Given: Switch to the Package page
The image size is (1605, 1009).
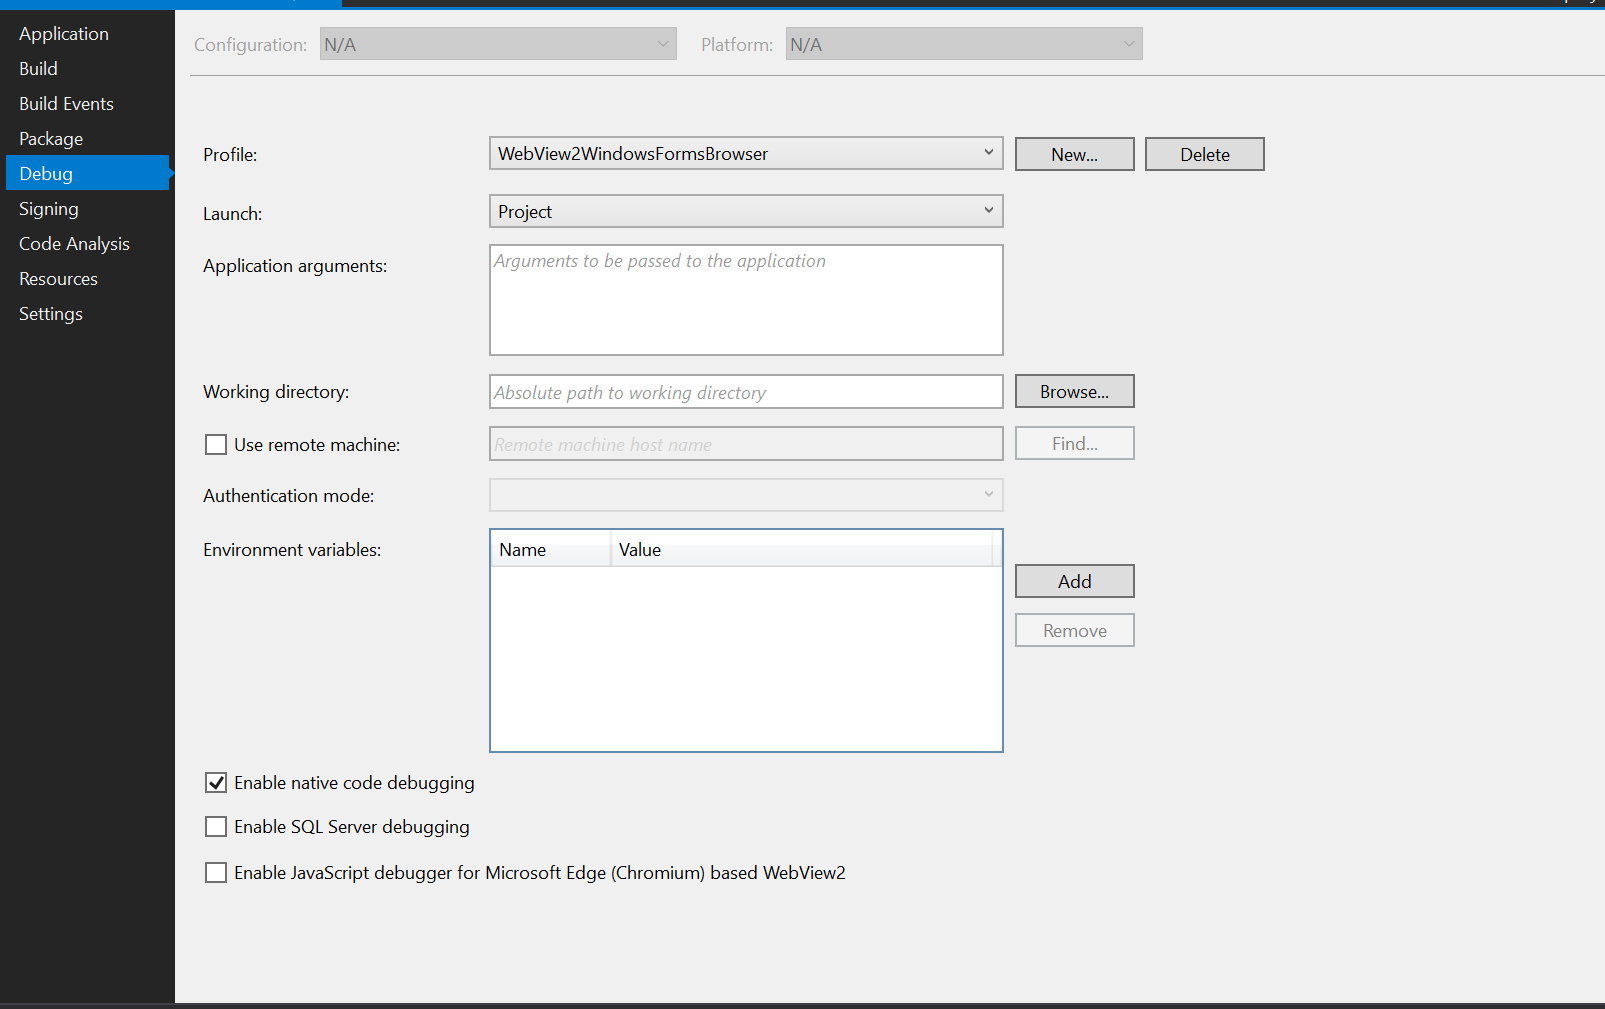Looking at the screenshot, I should tap(51, 138).
